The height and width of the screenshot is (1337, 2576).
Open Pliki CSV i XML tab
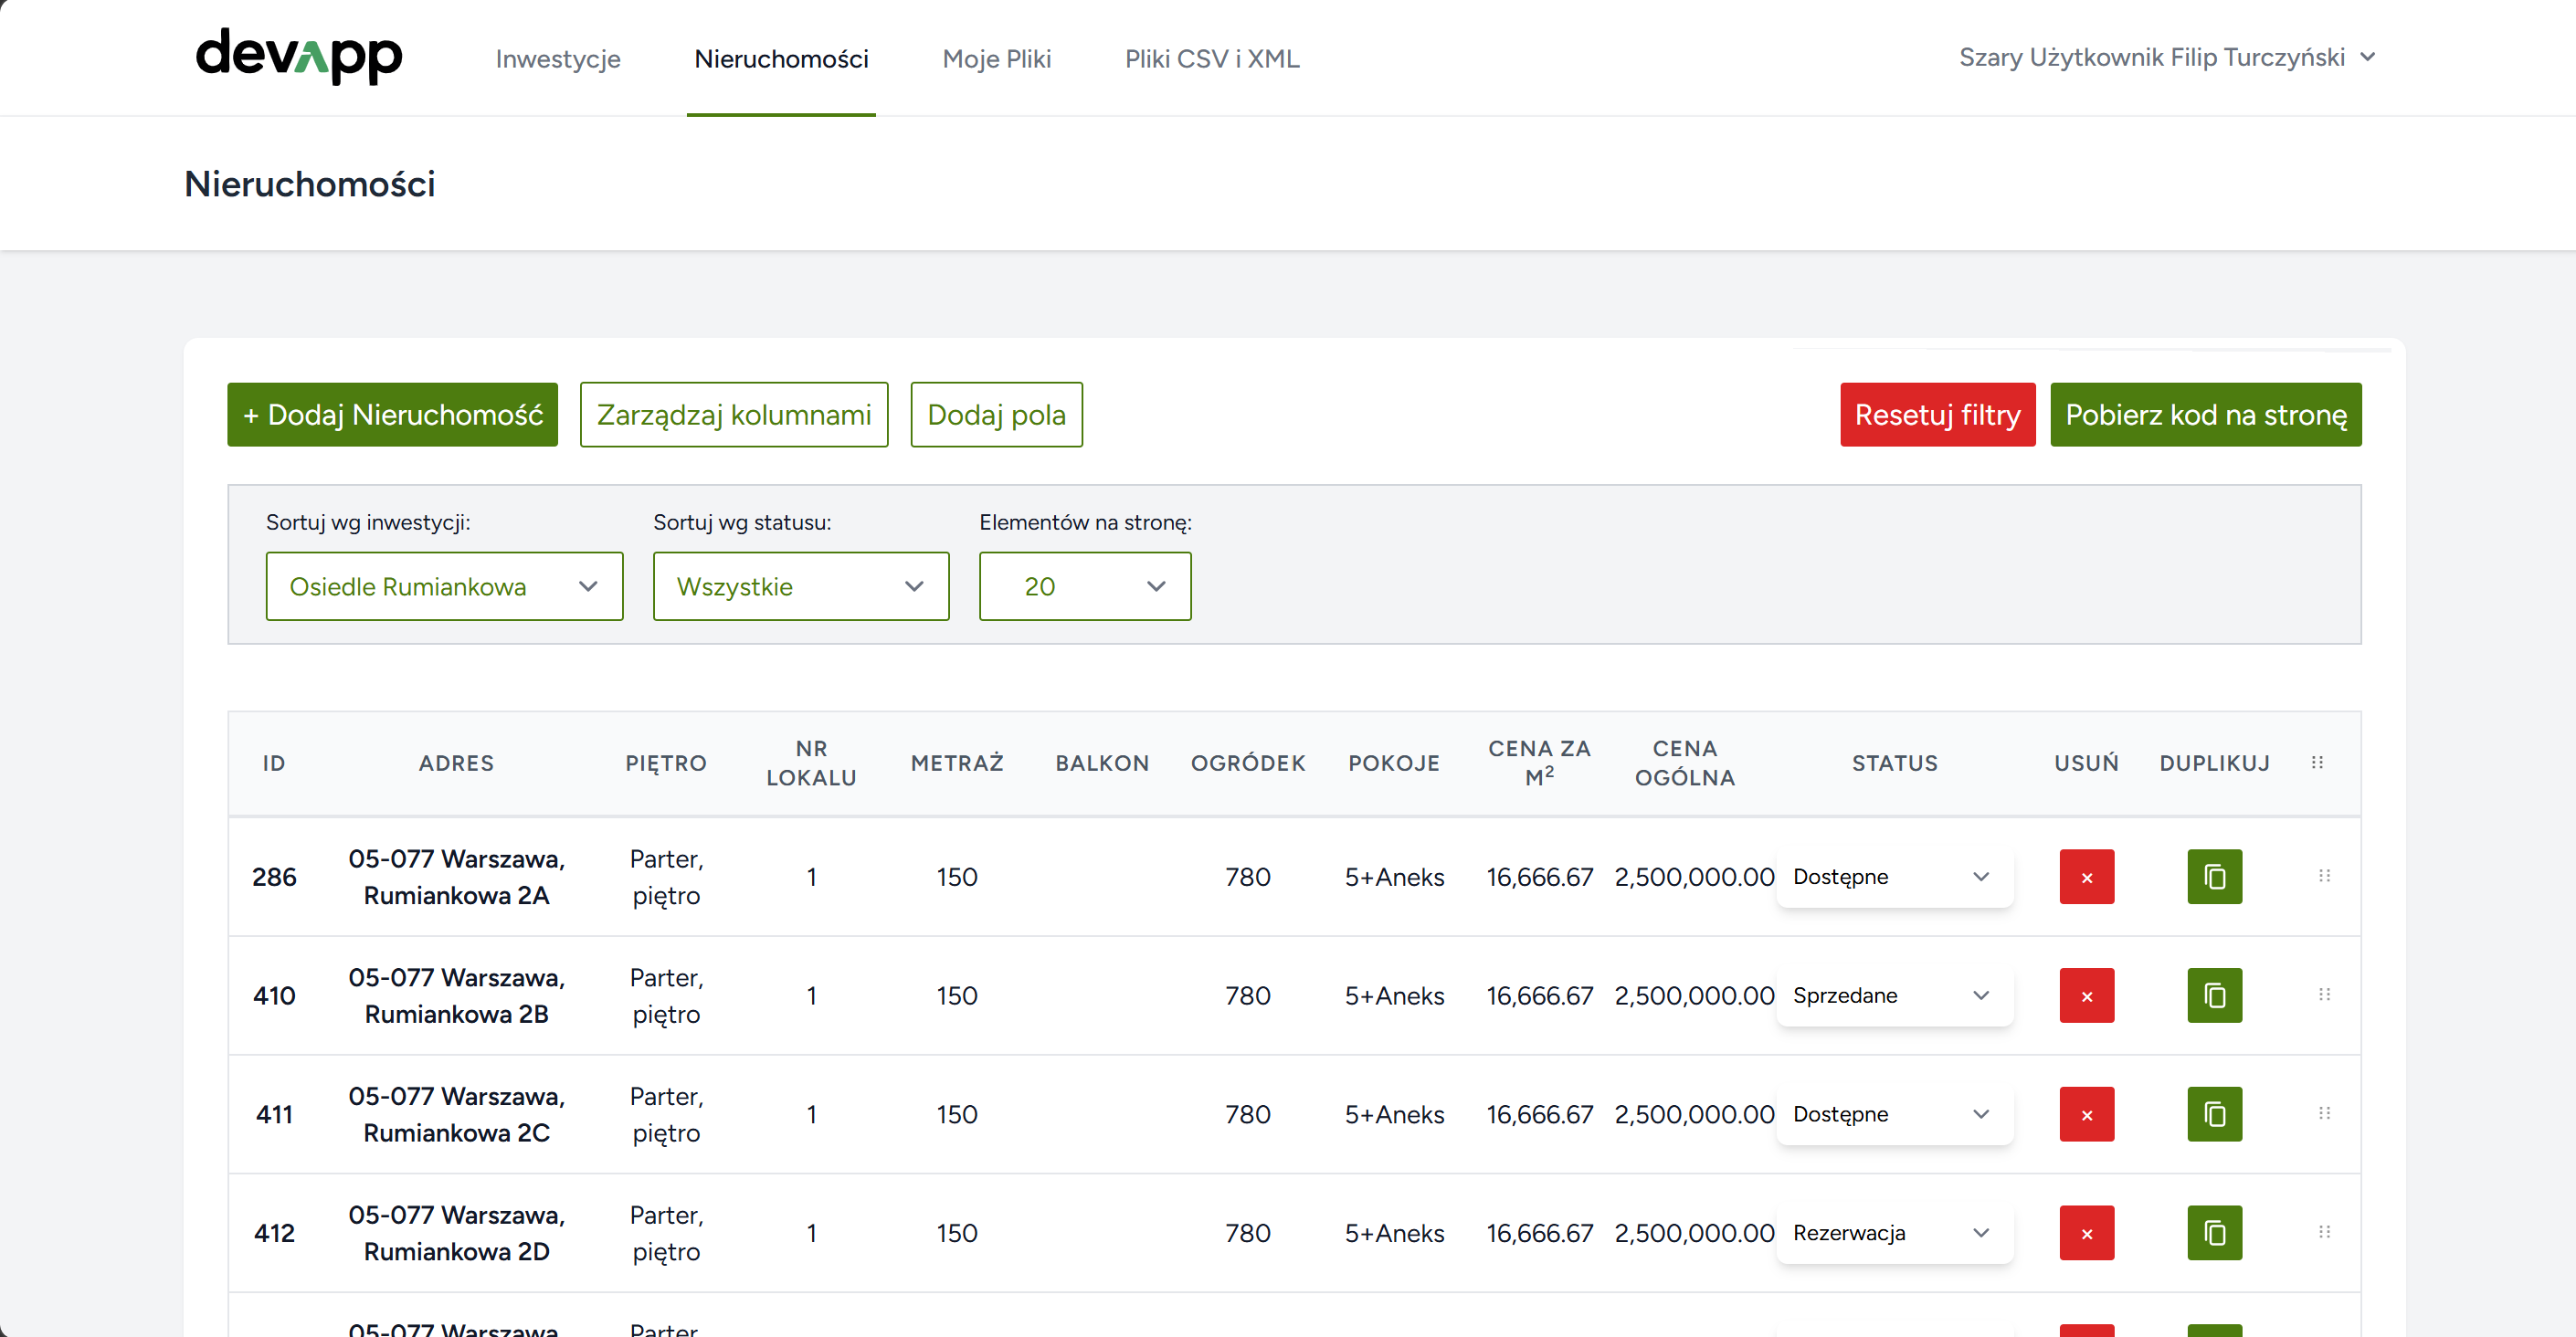click(x=1212, y=59)
